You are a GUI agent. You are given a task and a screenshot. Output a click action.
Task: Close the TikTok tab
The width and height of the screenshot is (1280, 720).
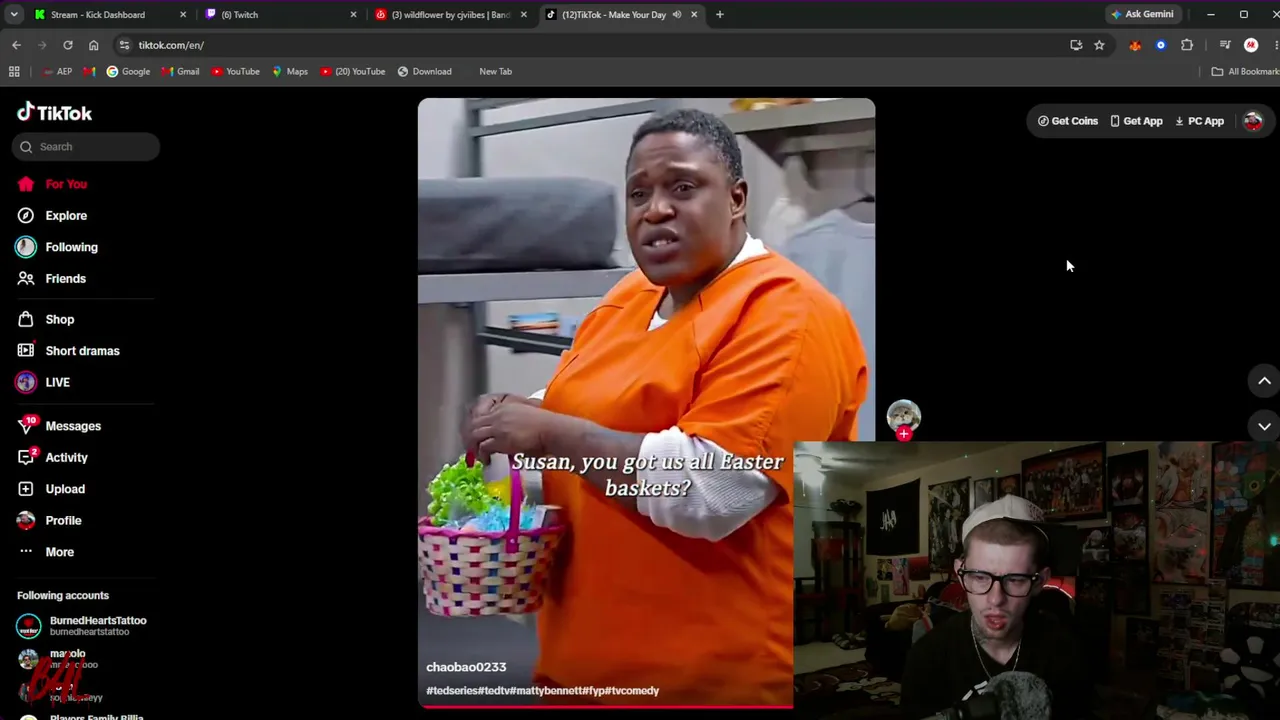[694, 15]
